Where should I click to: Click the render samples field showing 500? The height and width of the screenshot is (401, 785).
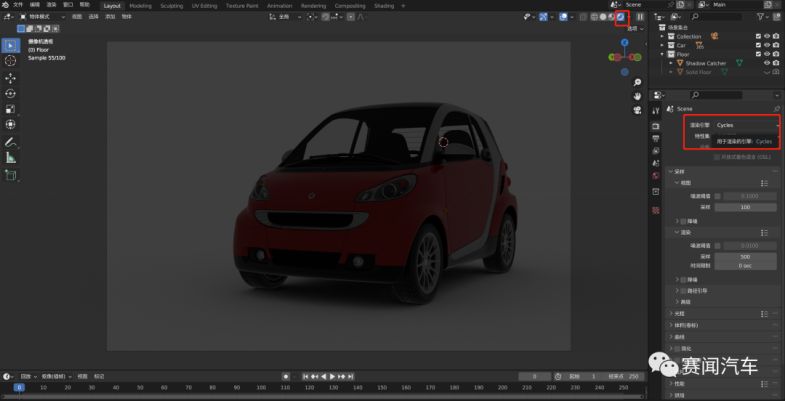coord(745,256)
